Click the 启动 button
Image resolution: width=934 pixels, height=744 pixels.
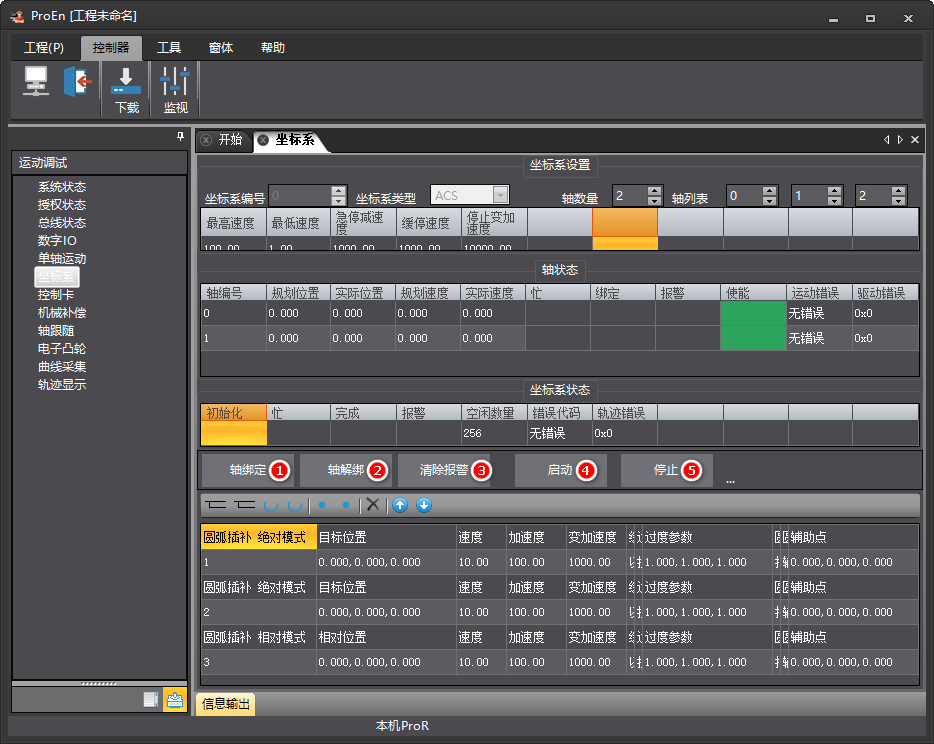pyautogui.click(x=561, y=470)
